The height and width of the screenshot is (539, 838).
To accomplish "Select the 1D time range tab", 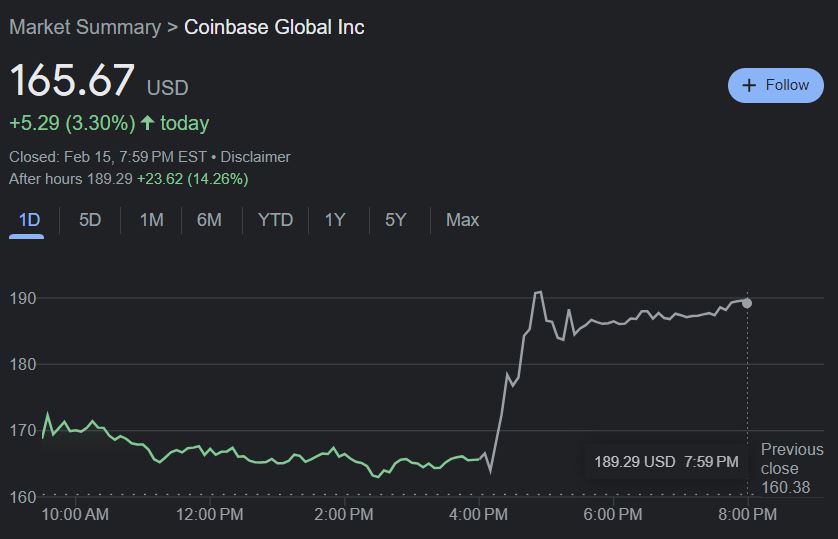I will (x=29, y=220).
